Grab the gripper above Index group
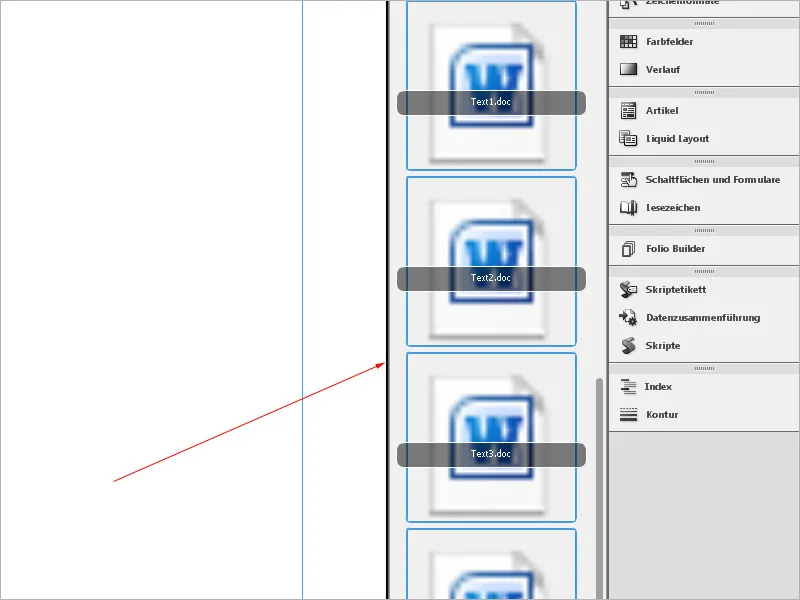 pos(704,368)
